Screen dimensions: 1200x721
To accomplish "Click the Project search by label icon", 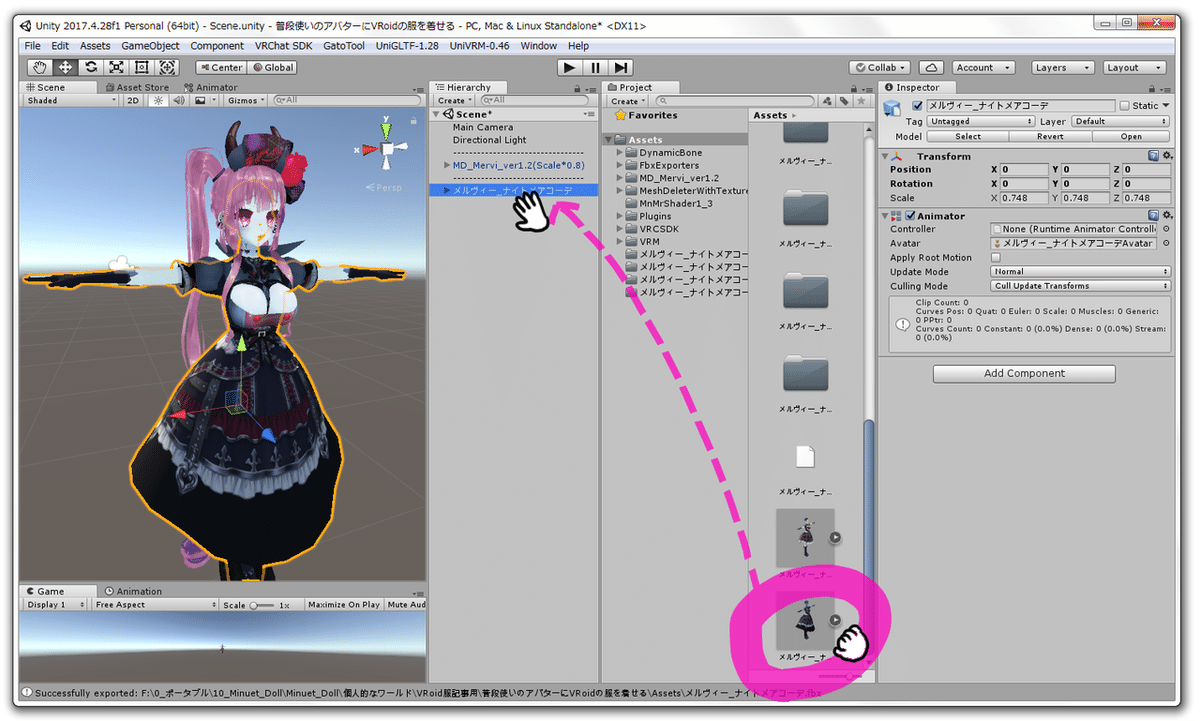I will (x=844, y=101).
